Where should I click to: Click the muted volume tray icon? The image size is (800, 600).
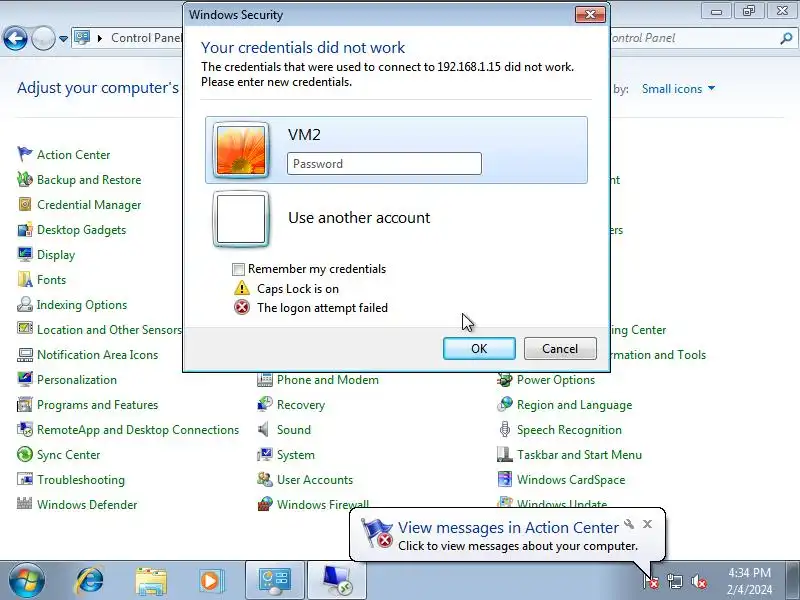[699, 581]
